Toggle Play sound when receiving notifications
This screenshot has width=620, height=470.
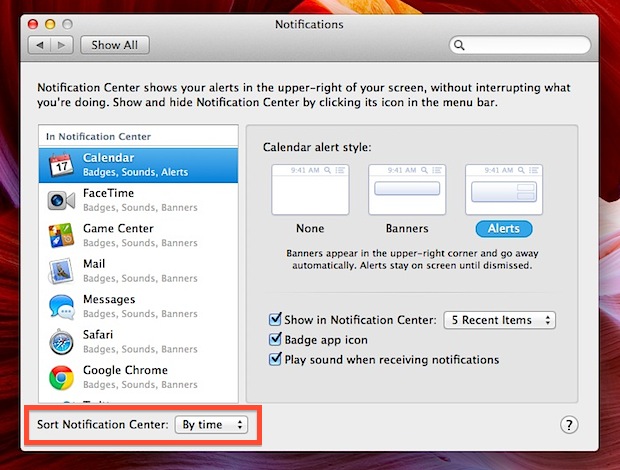[x=275, y=359]
